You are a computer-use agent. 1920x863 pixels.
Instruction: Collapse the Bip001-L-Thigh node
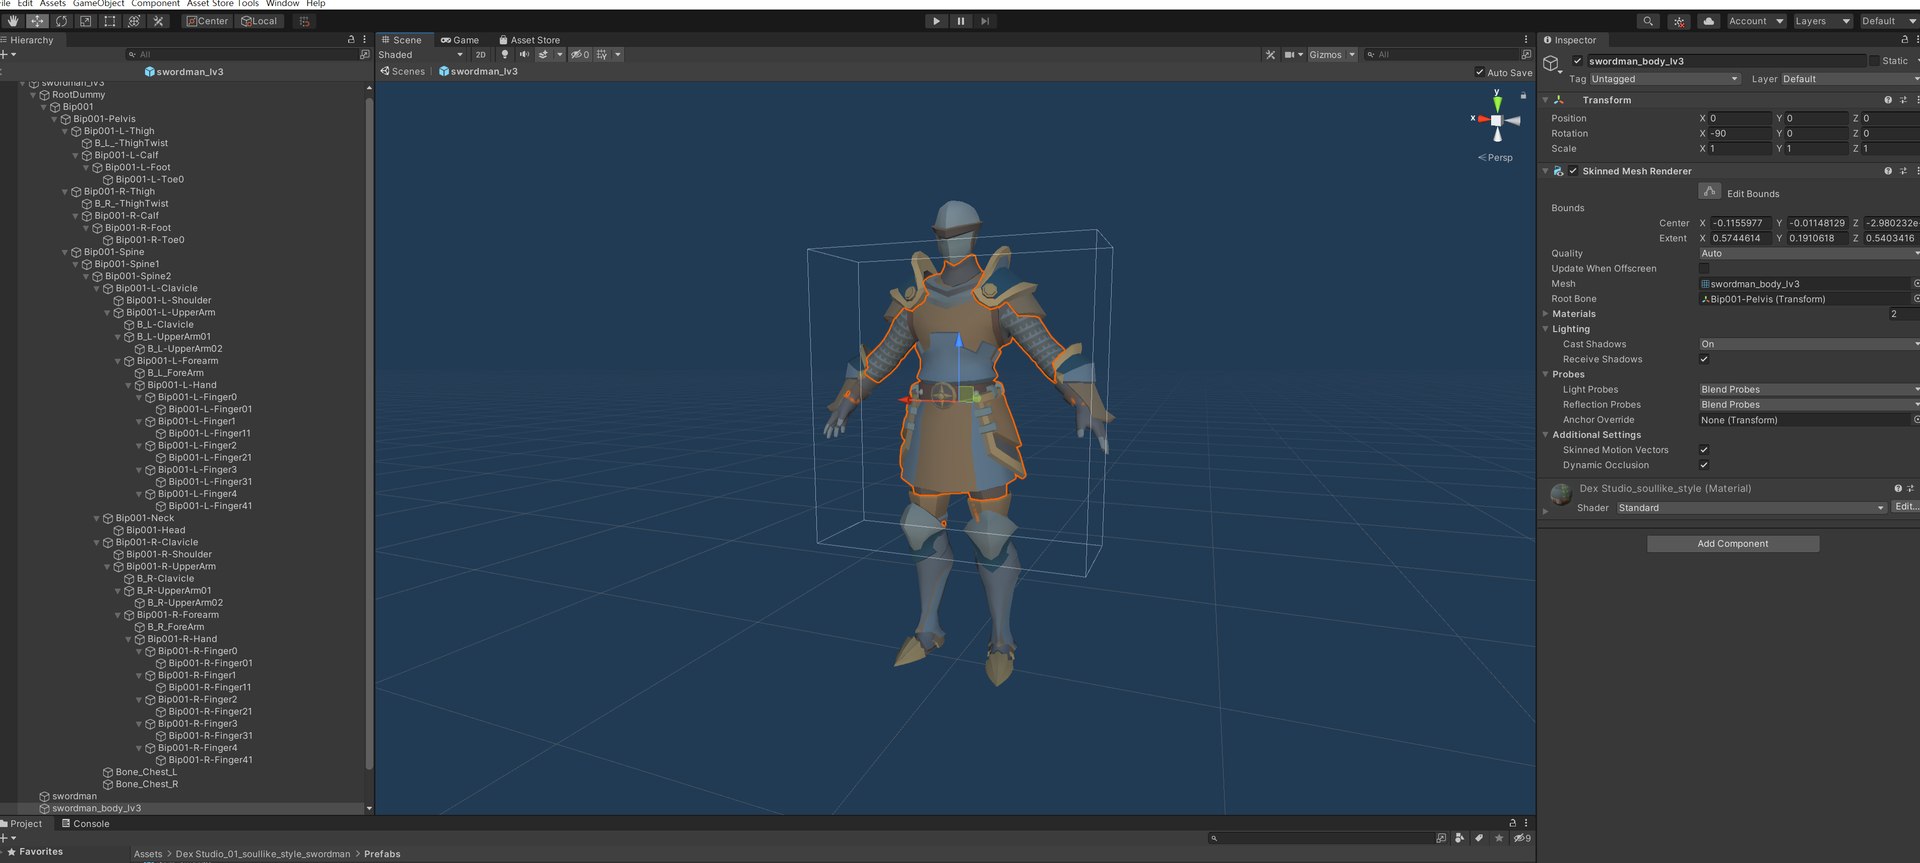65,131
